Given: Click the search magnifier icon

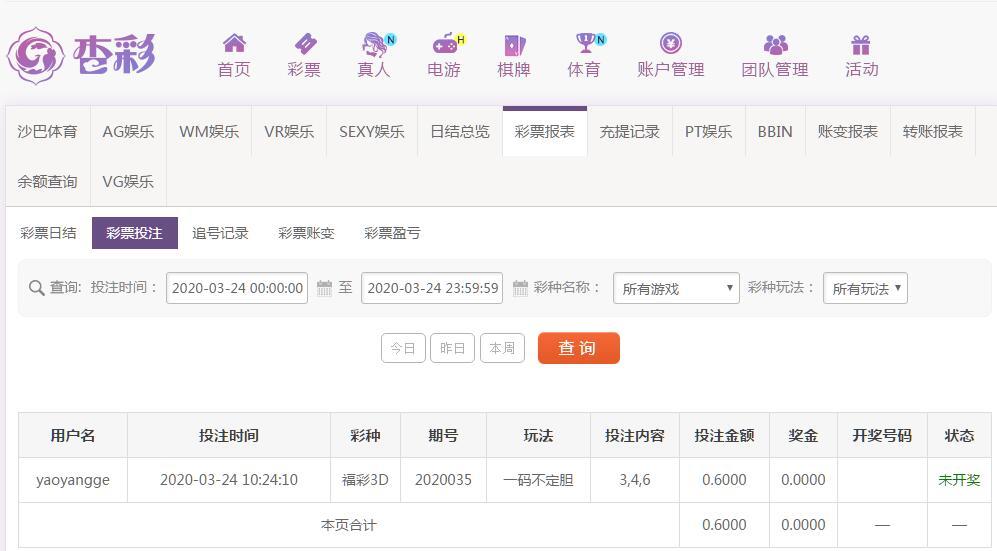Looking at the screenshot, I should click(37, 288).
